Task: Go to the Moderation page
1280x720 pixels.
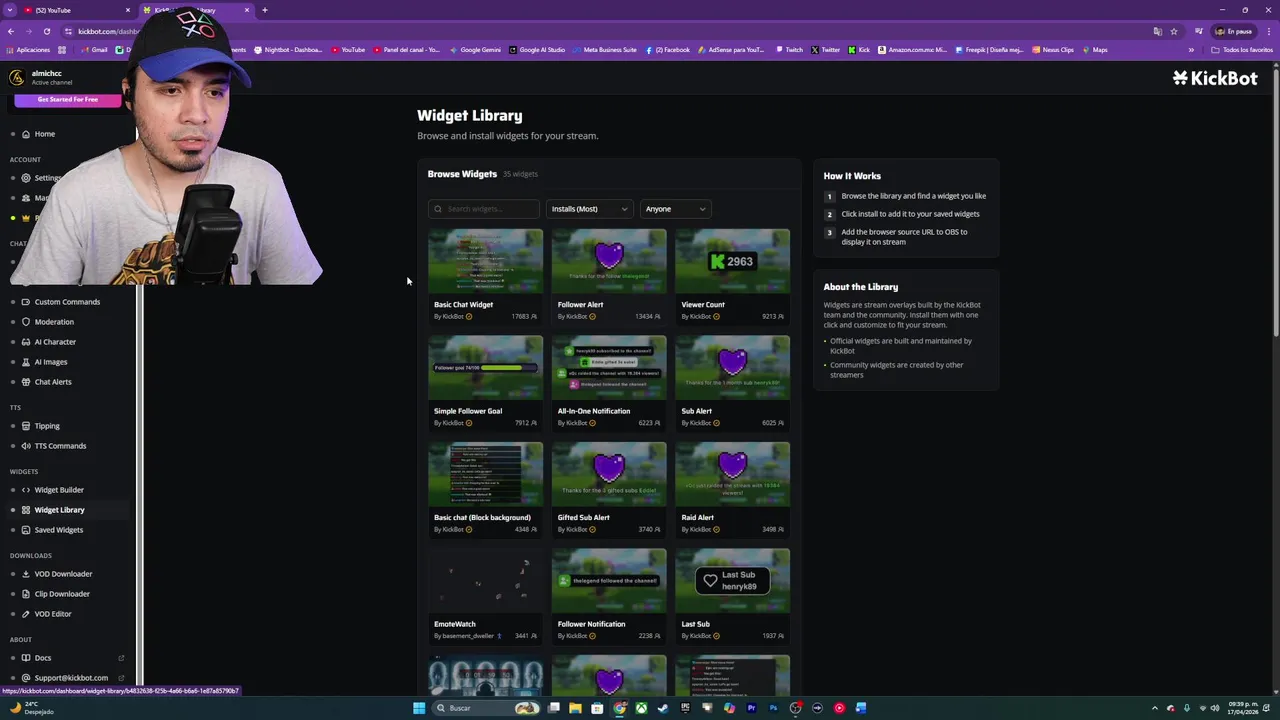Action: click(54, 322)
